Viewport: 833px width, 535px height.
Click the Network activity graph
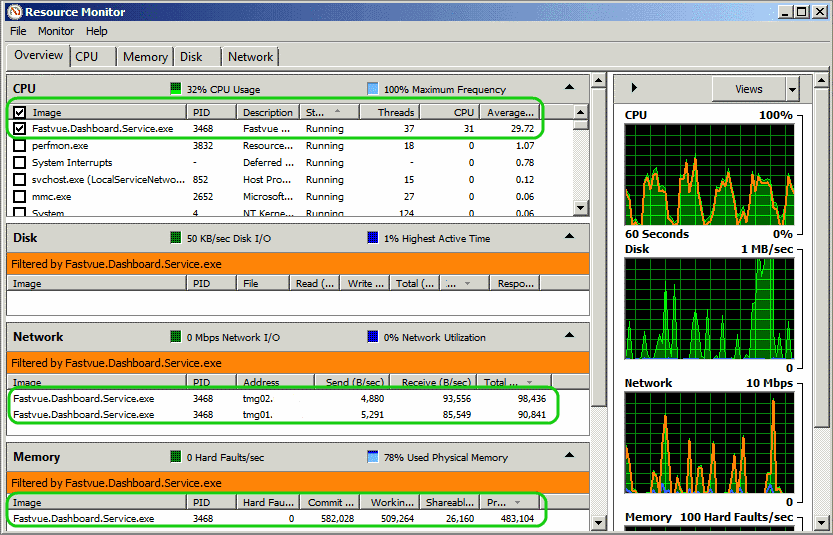click(x=709, y=443)
